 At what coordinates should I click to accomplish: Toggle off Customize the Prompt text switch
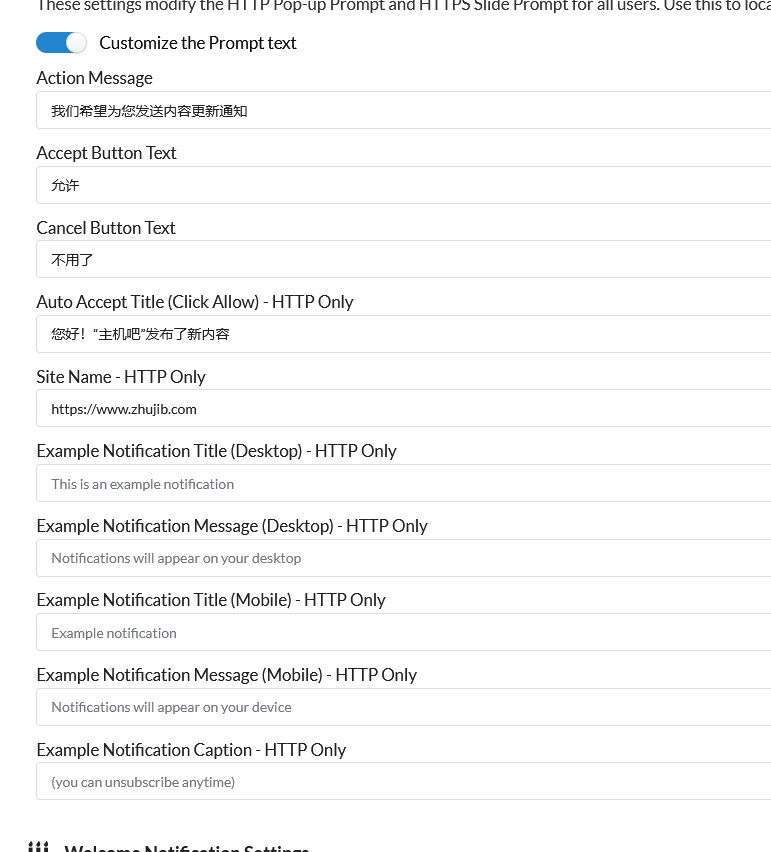[x=61, y=43]
